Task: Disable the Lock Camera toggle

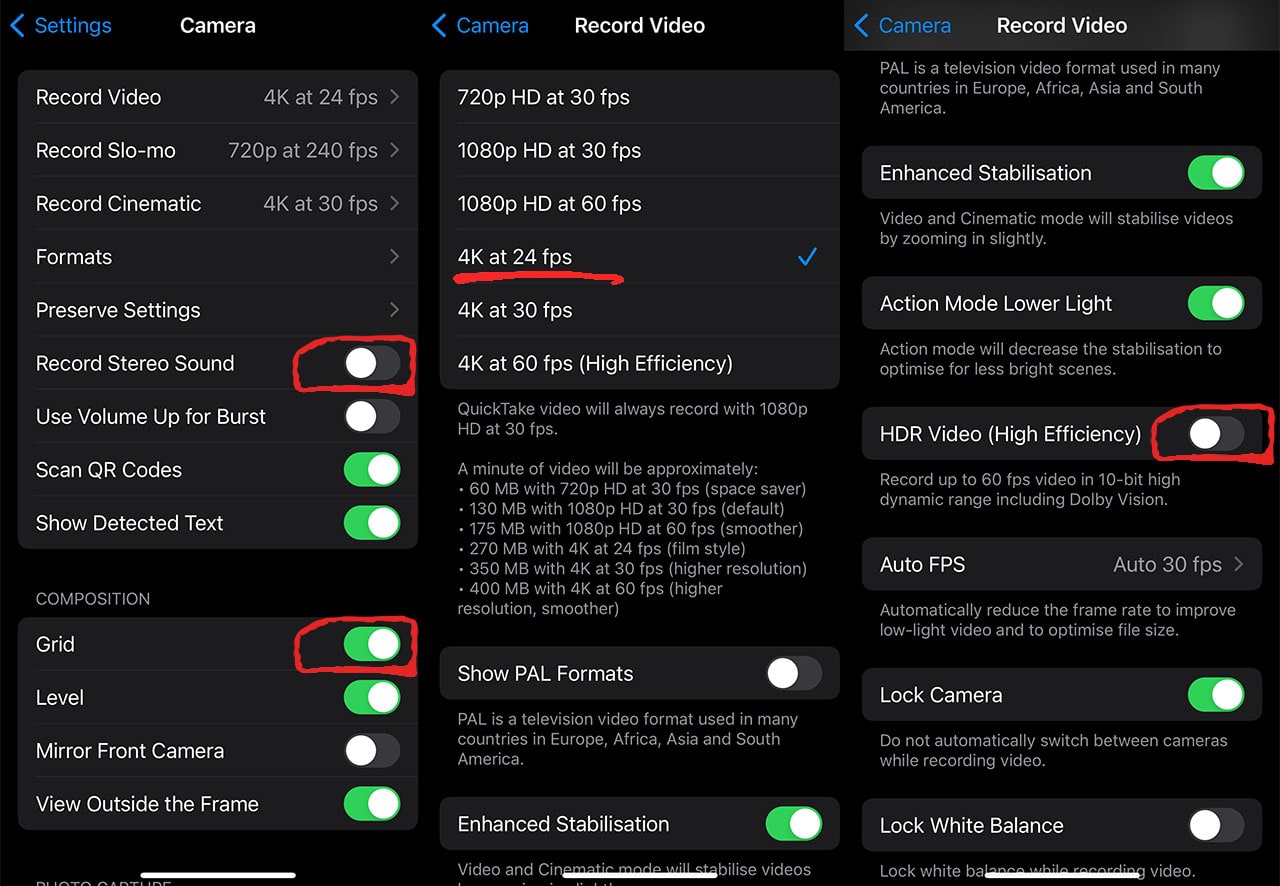Action: (x=1216, y=694)
